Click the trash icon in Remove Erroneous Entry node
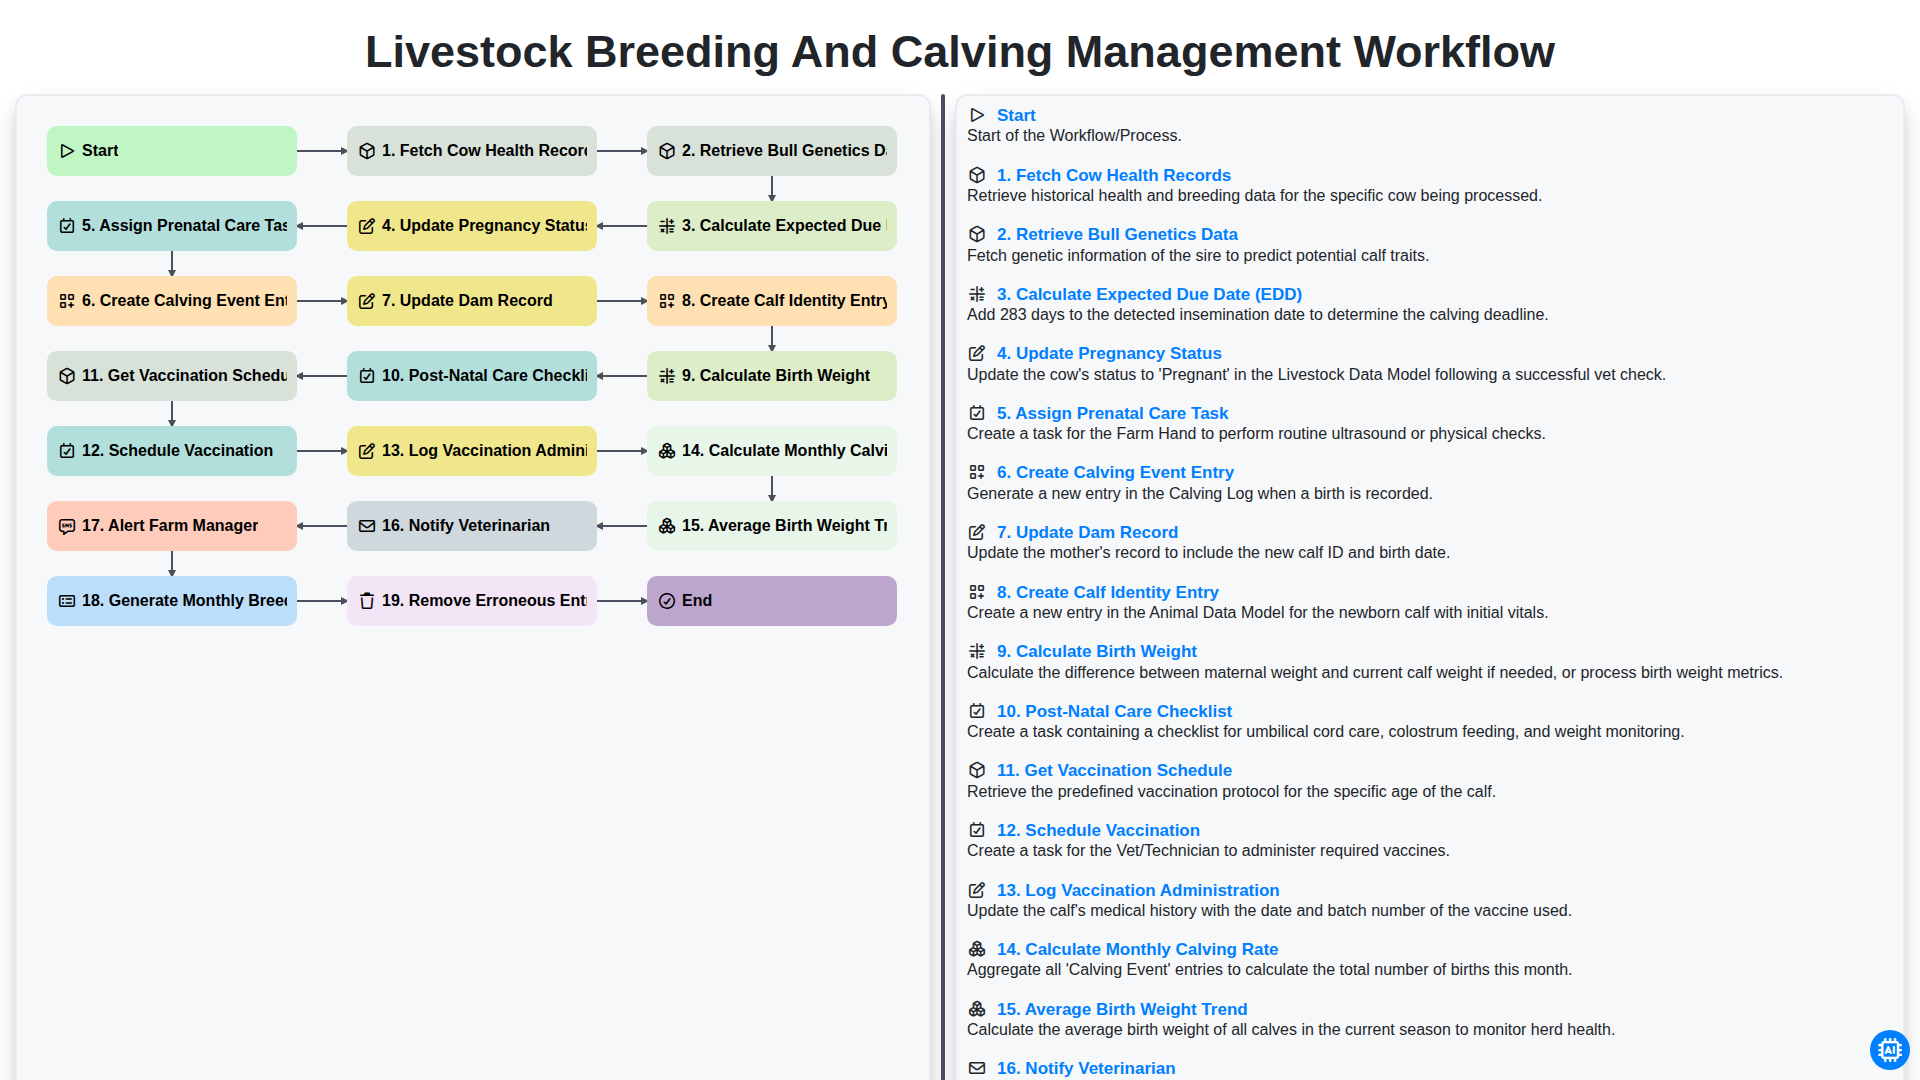This screenshot has height=1080, width=1920. [x=367, y=601]
